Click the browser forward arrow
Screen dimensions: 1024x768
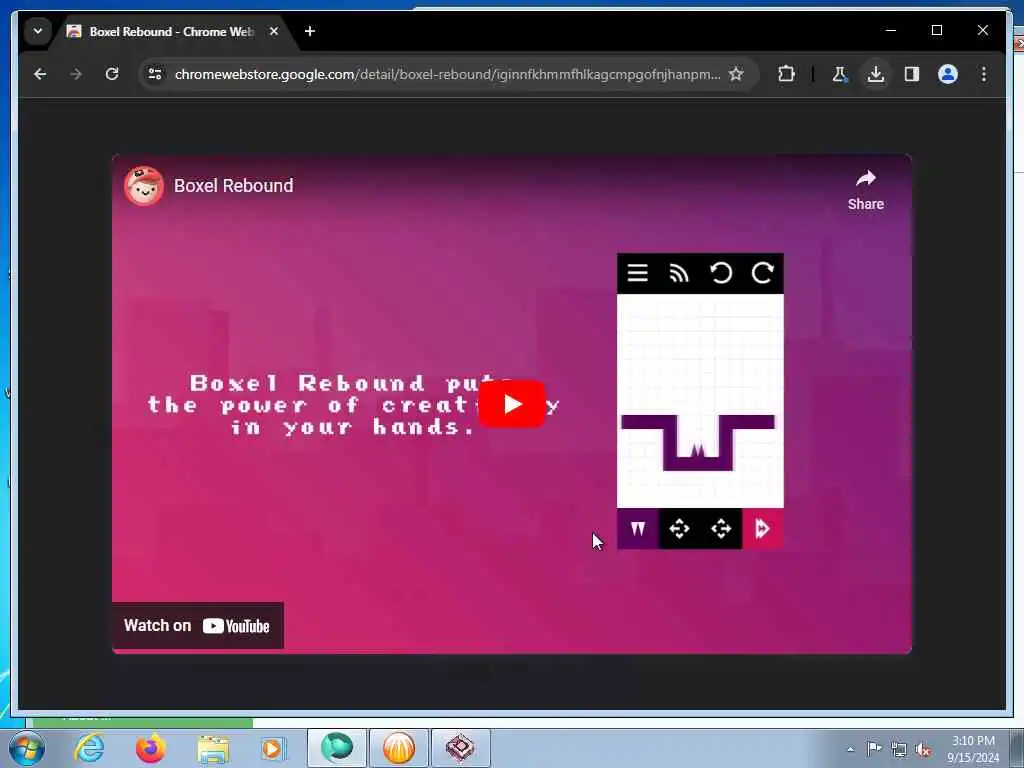click(76, 74)
